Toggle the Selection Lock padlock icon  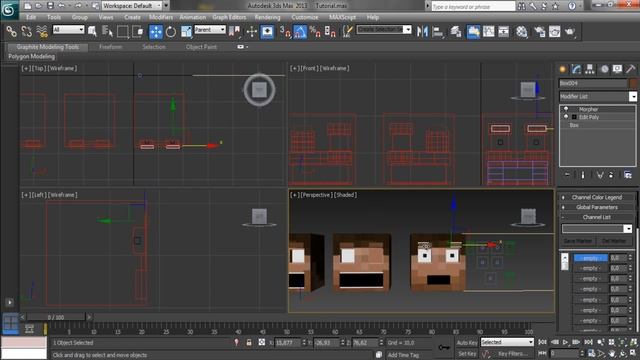pyautogui.click(x=249, y=342)
